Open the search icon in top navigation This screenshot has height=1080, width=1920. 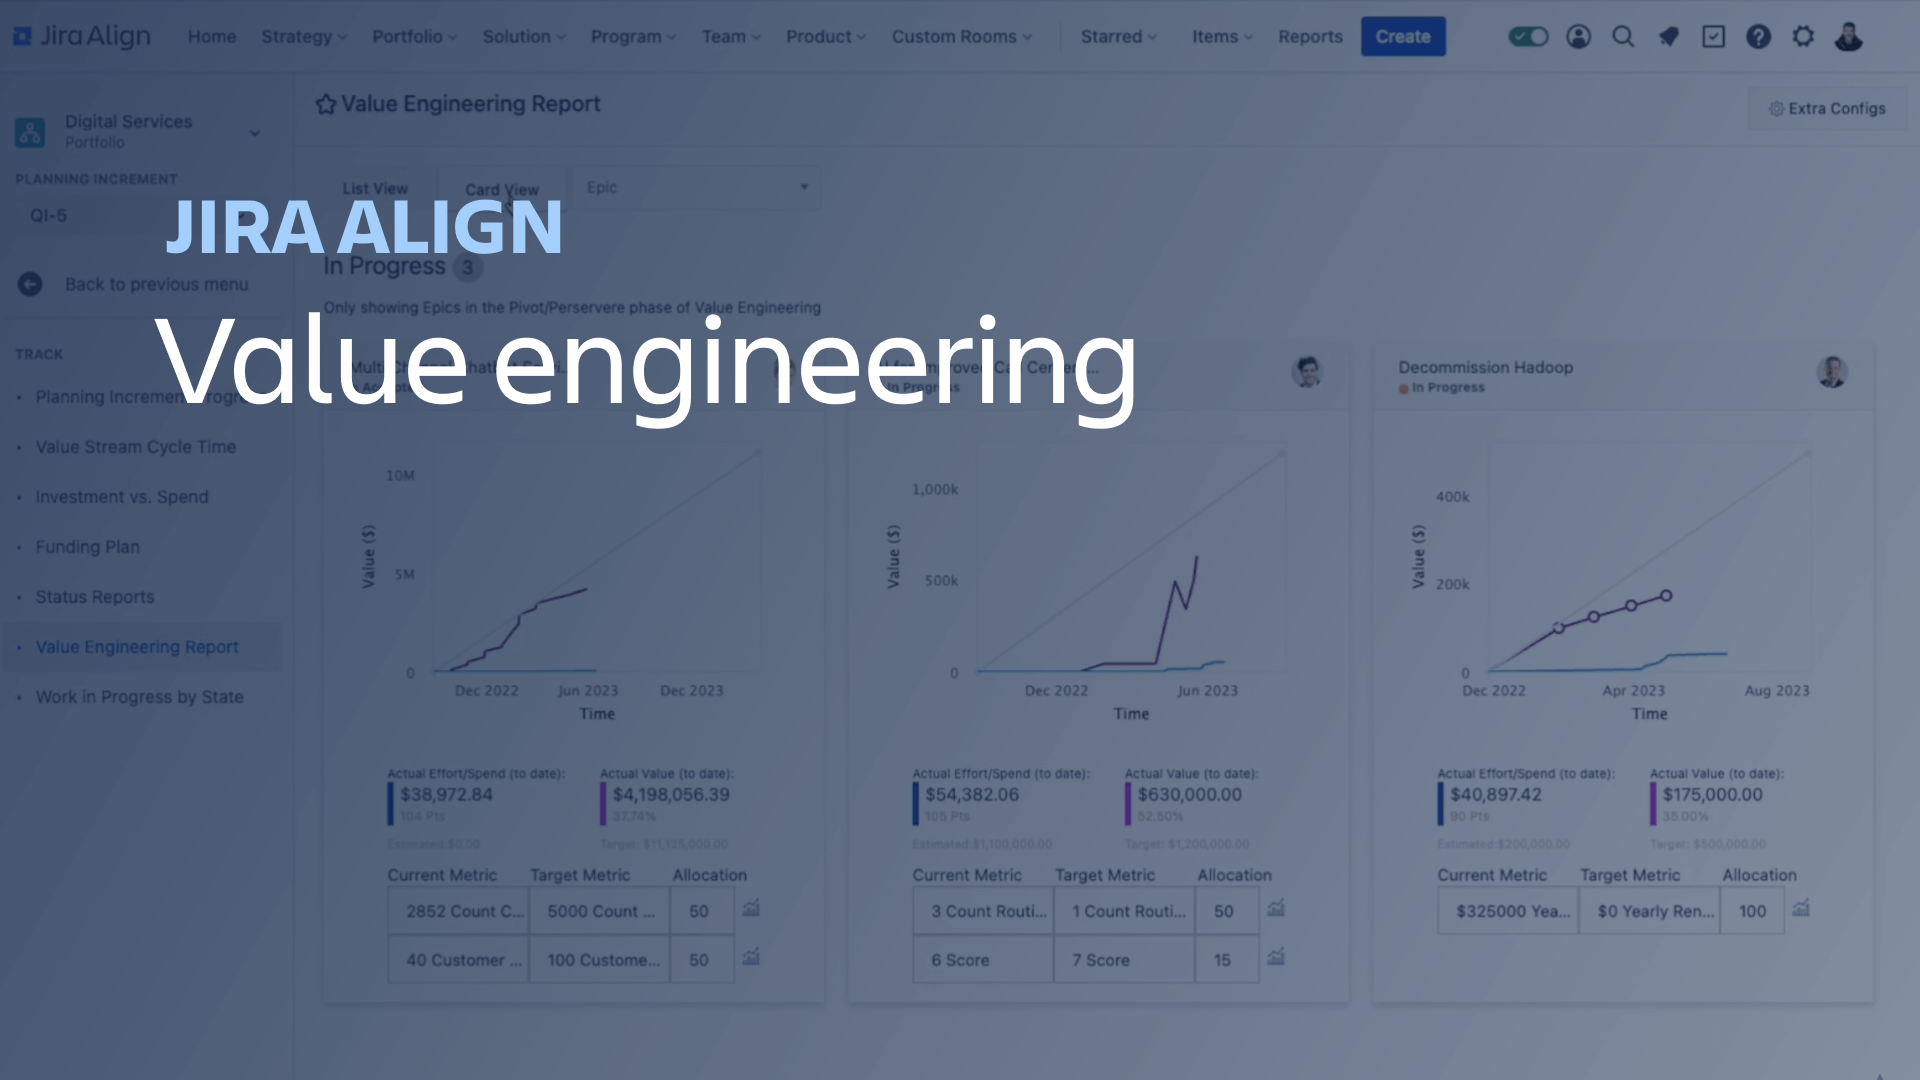(x=1622, y=36)
